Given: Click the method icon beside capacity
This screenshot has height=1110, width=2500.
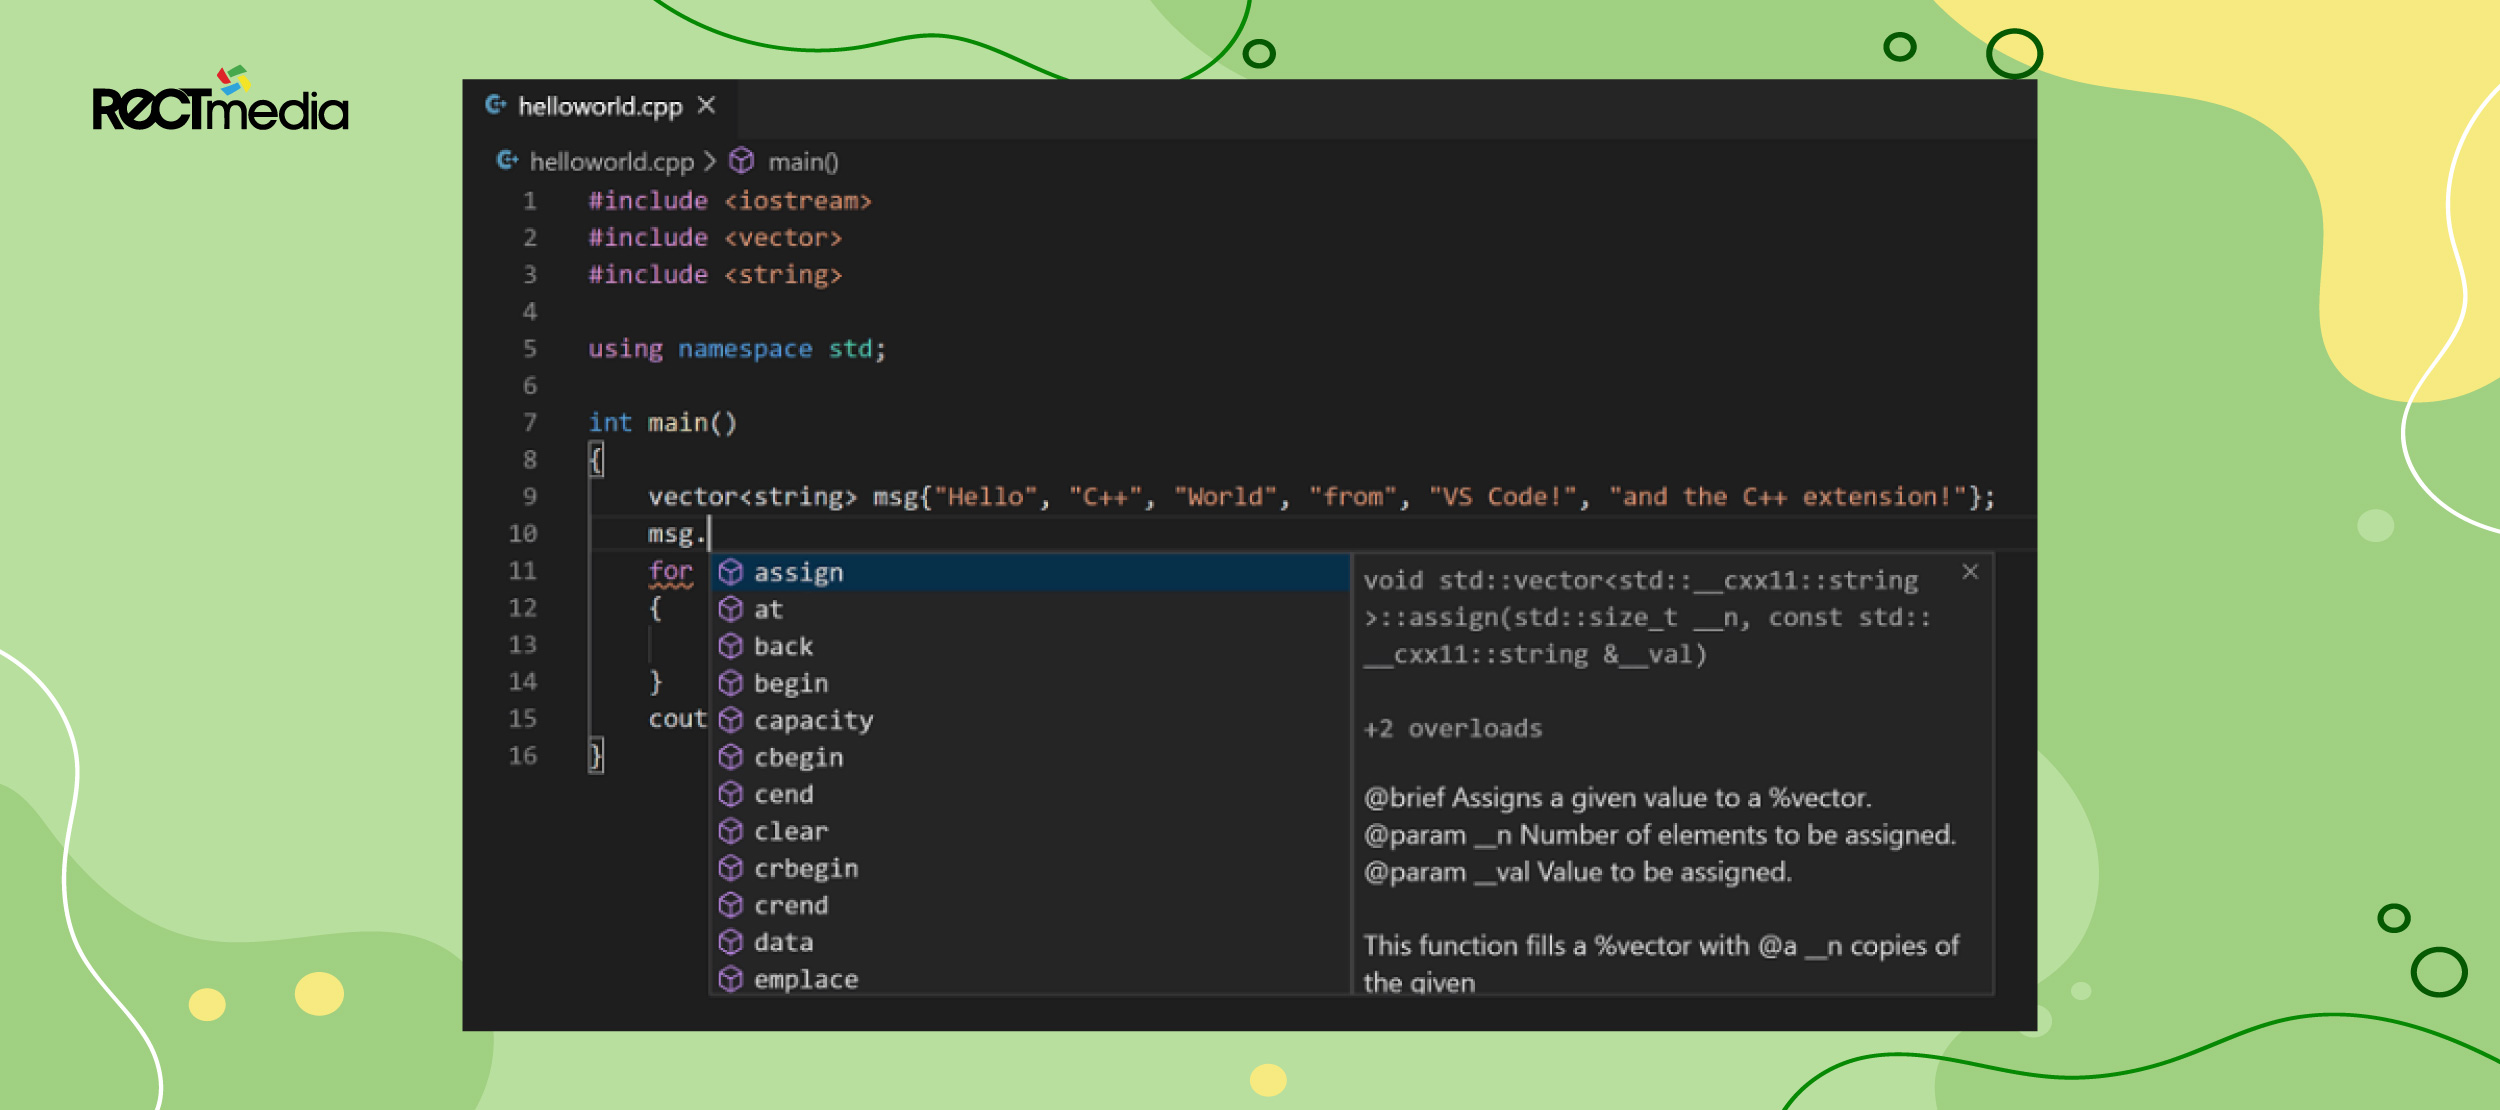Looking at the screenshot, I should (731, 720).
